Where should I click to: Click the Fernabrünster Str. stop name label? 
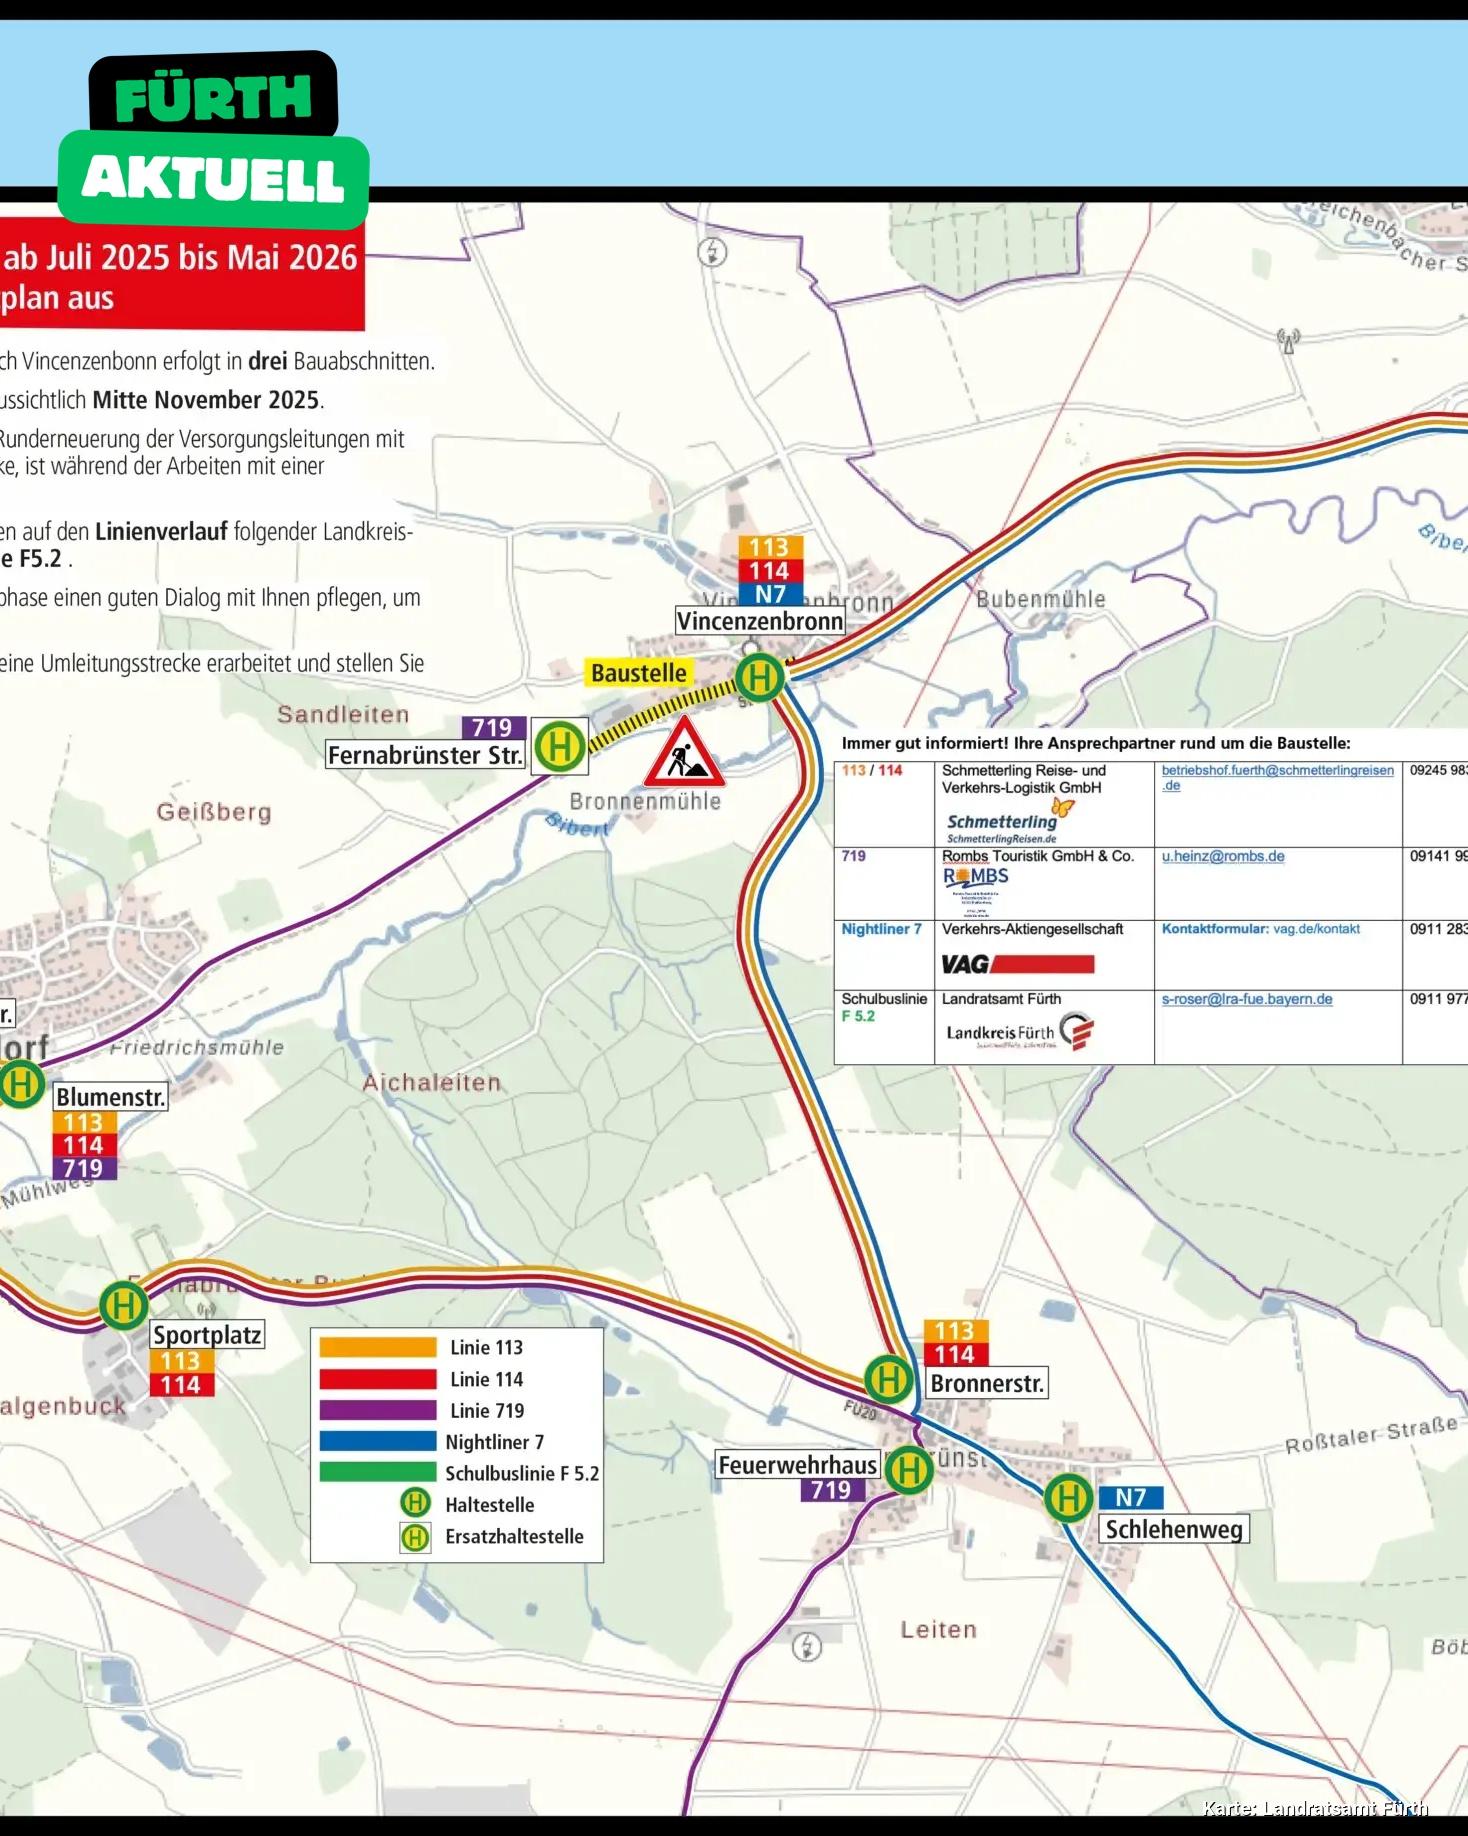(x=426, y=755)
